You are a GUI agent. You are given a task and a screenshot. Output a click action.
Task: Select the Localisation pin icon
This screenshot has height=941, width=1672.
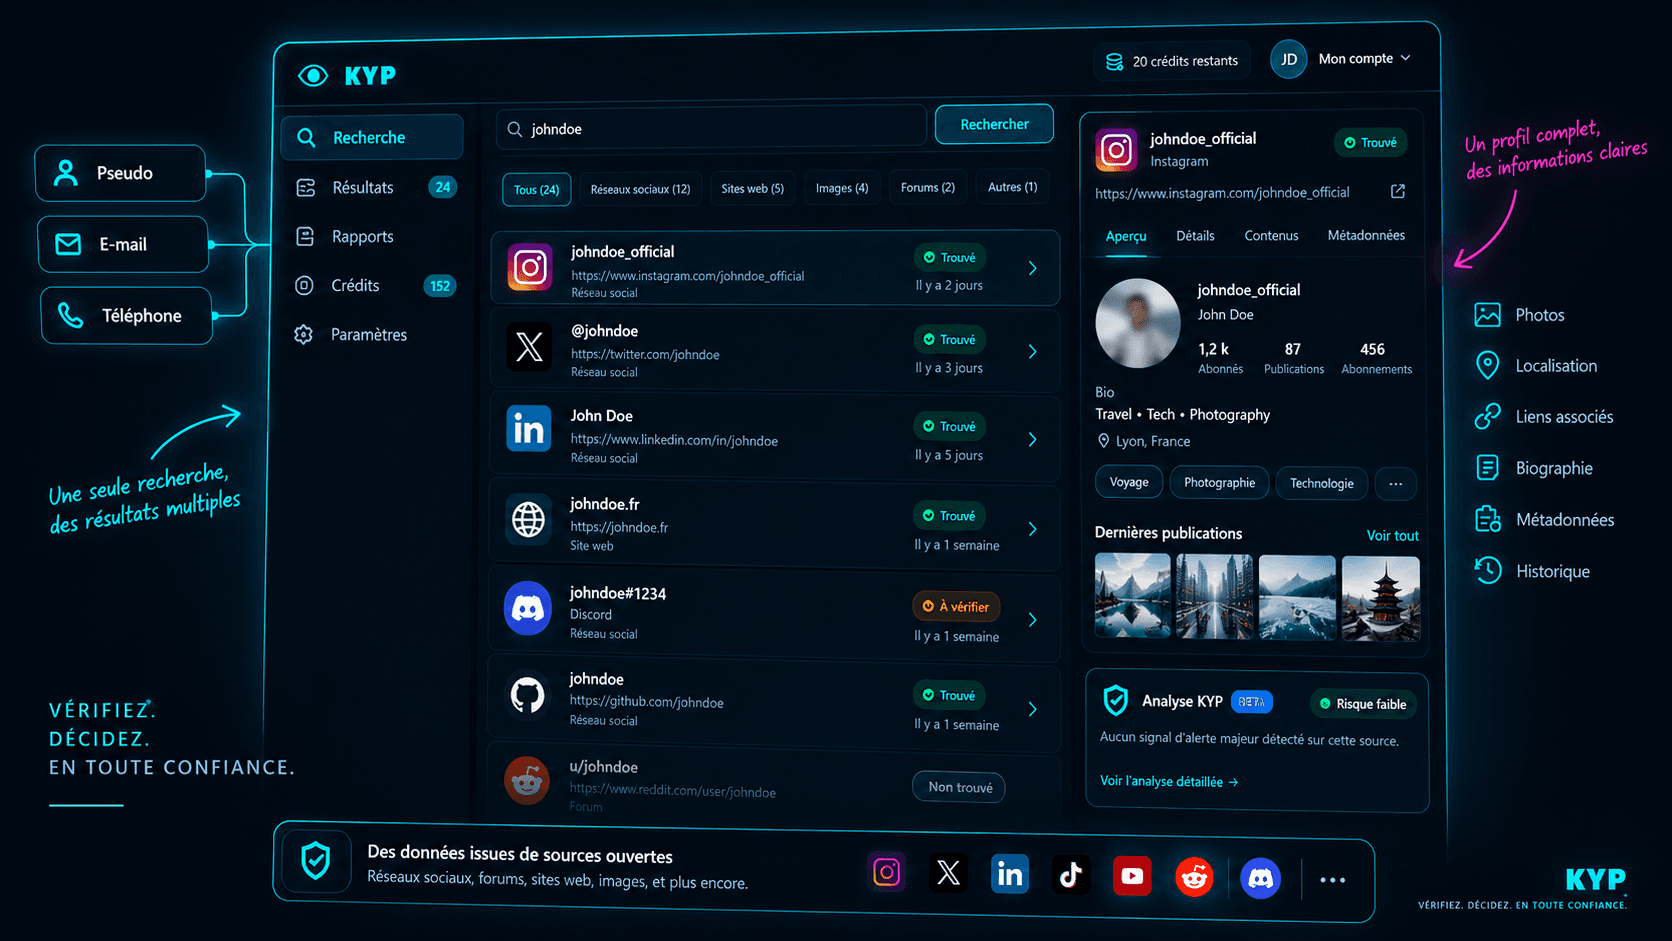(1487, 366)
